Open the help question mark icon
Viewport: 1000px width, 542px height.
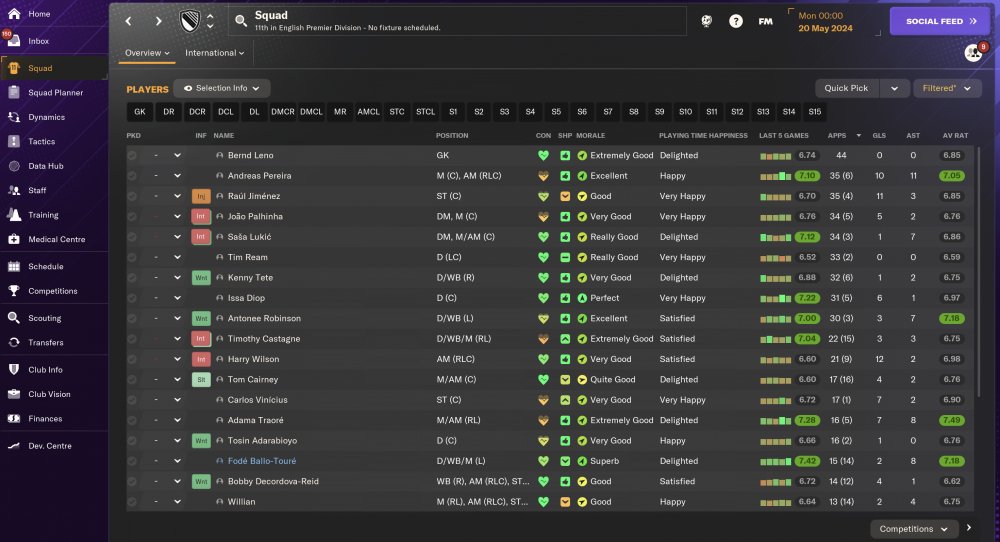tap(735, 21)
